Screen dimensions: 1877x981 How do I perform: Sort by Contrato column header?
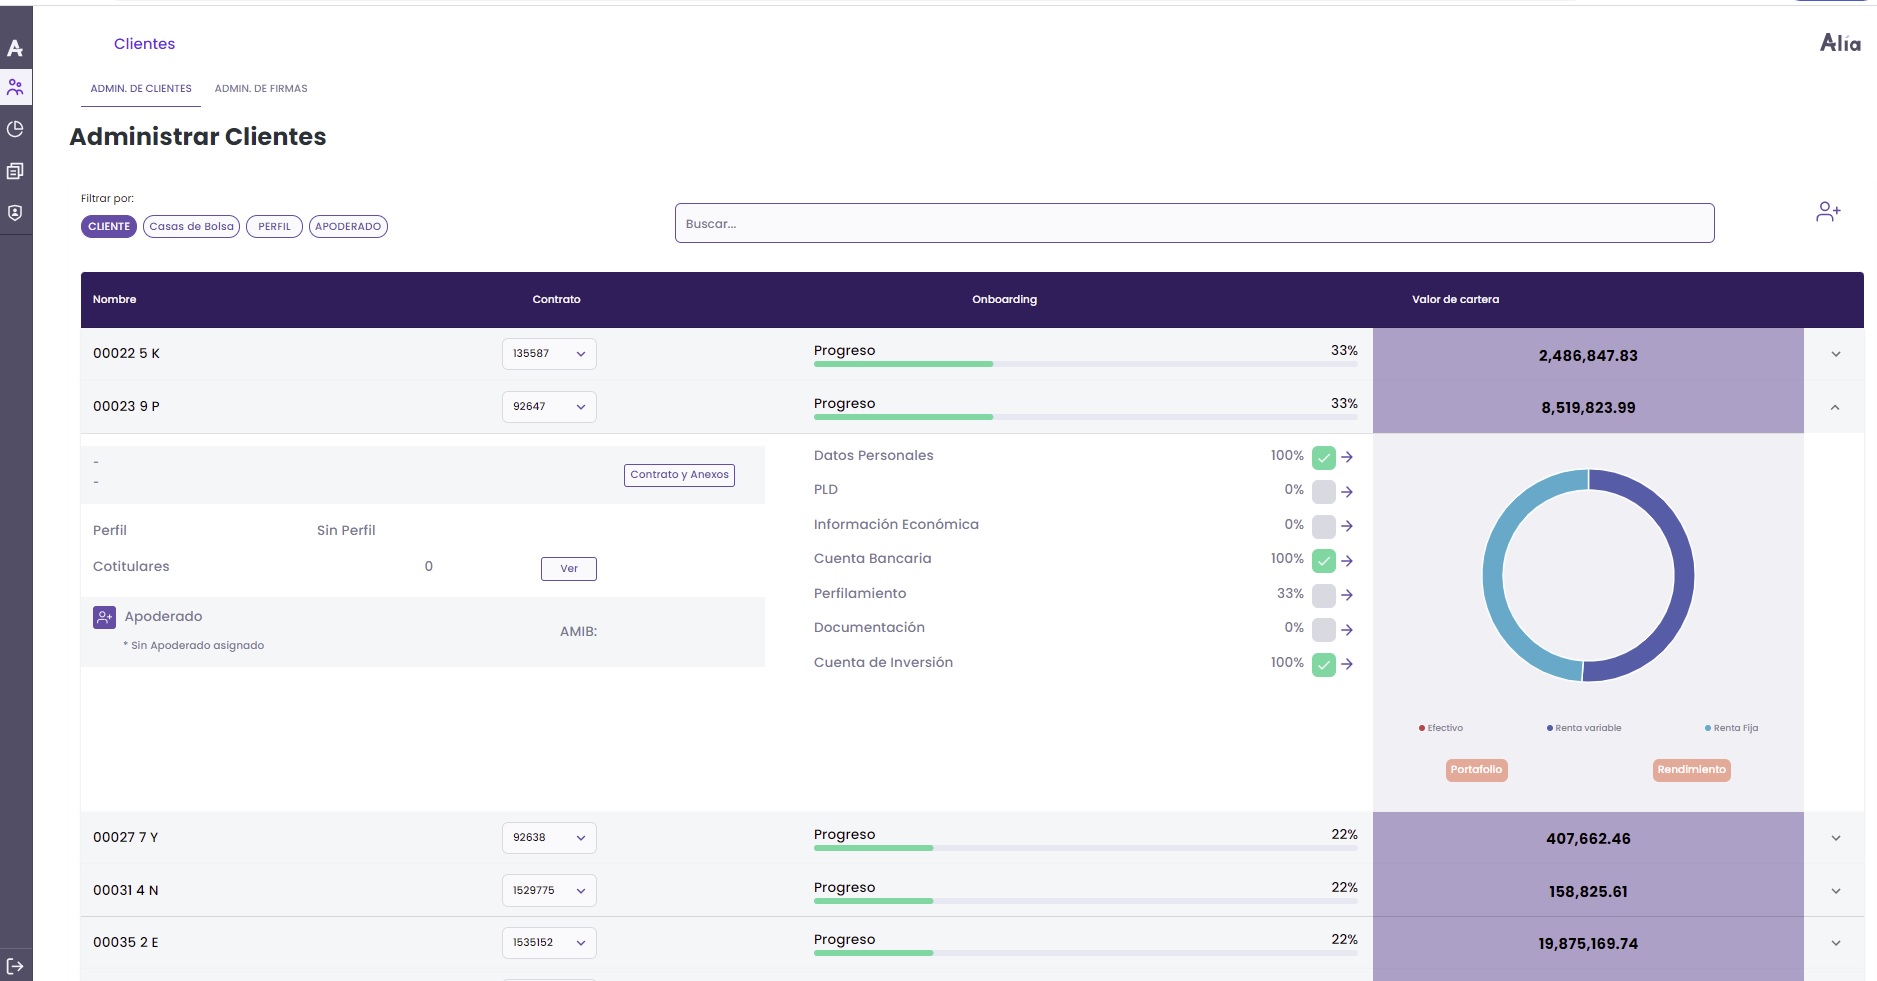pos(556,300)
